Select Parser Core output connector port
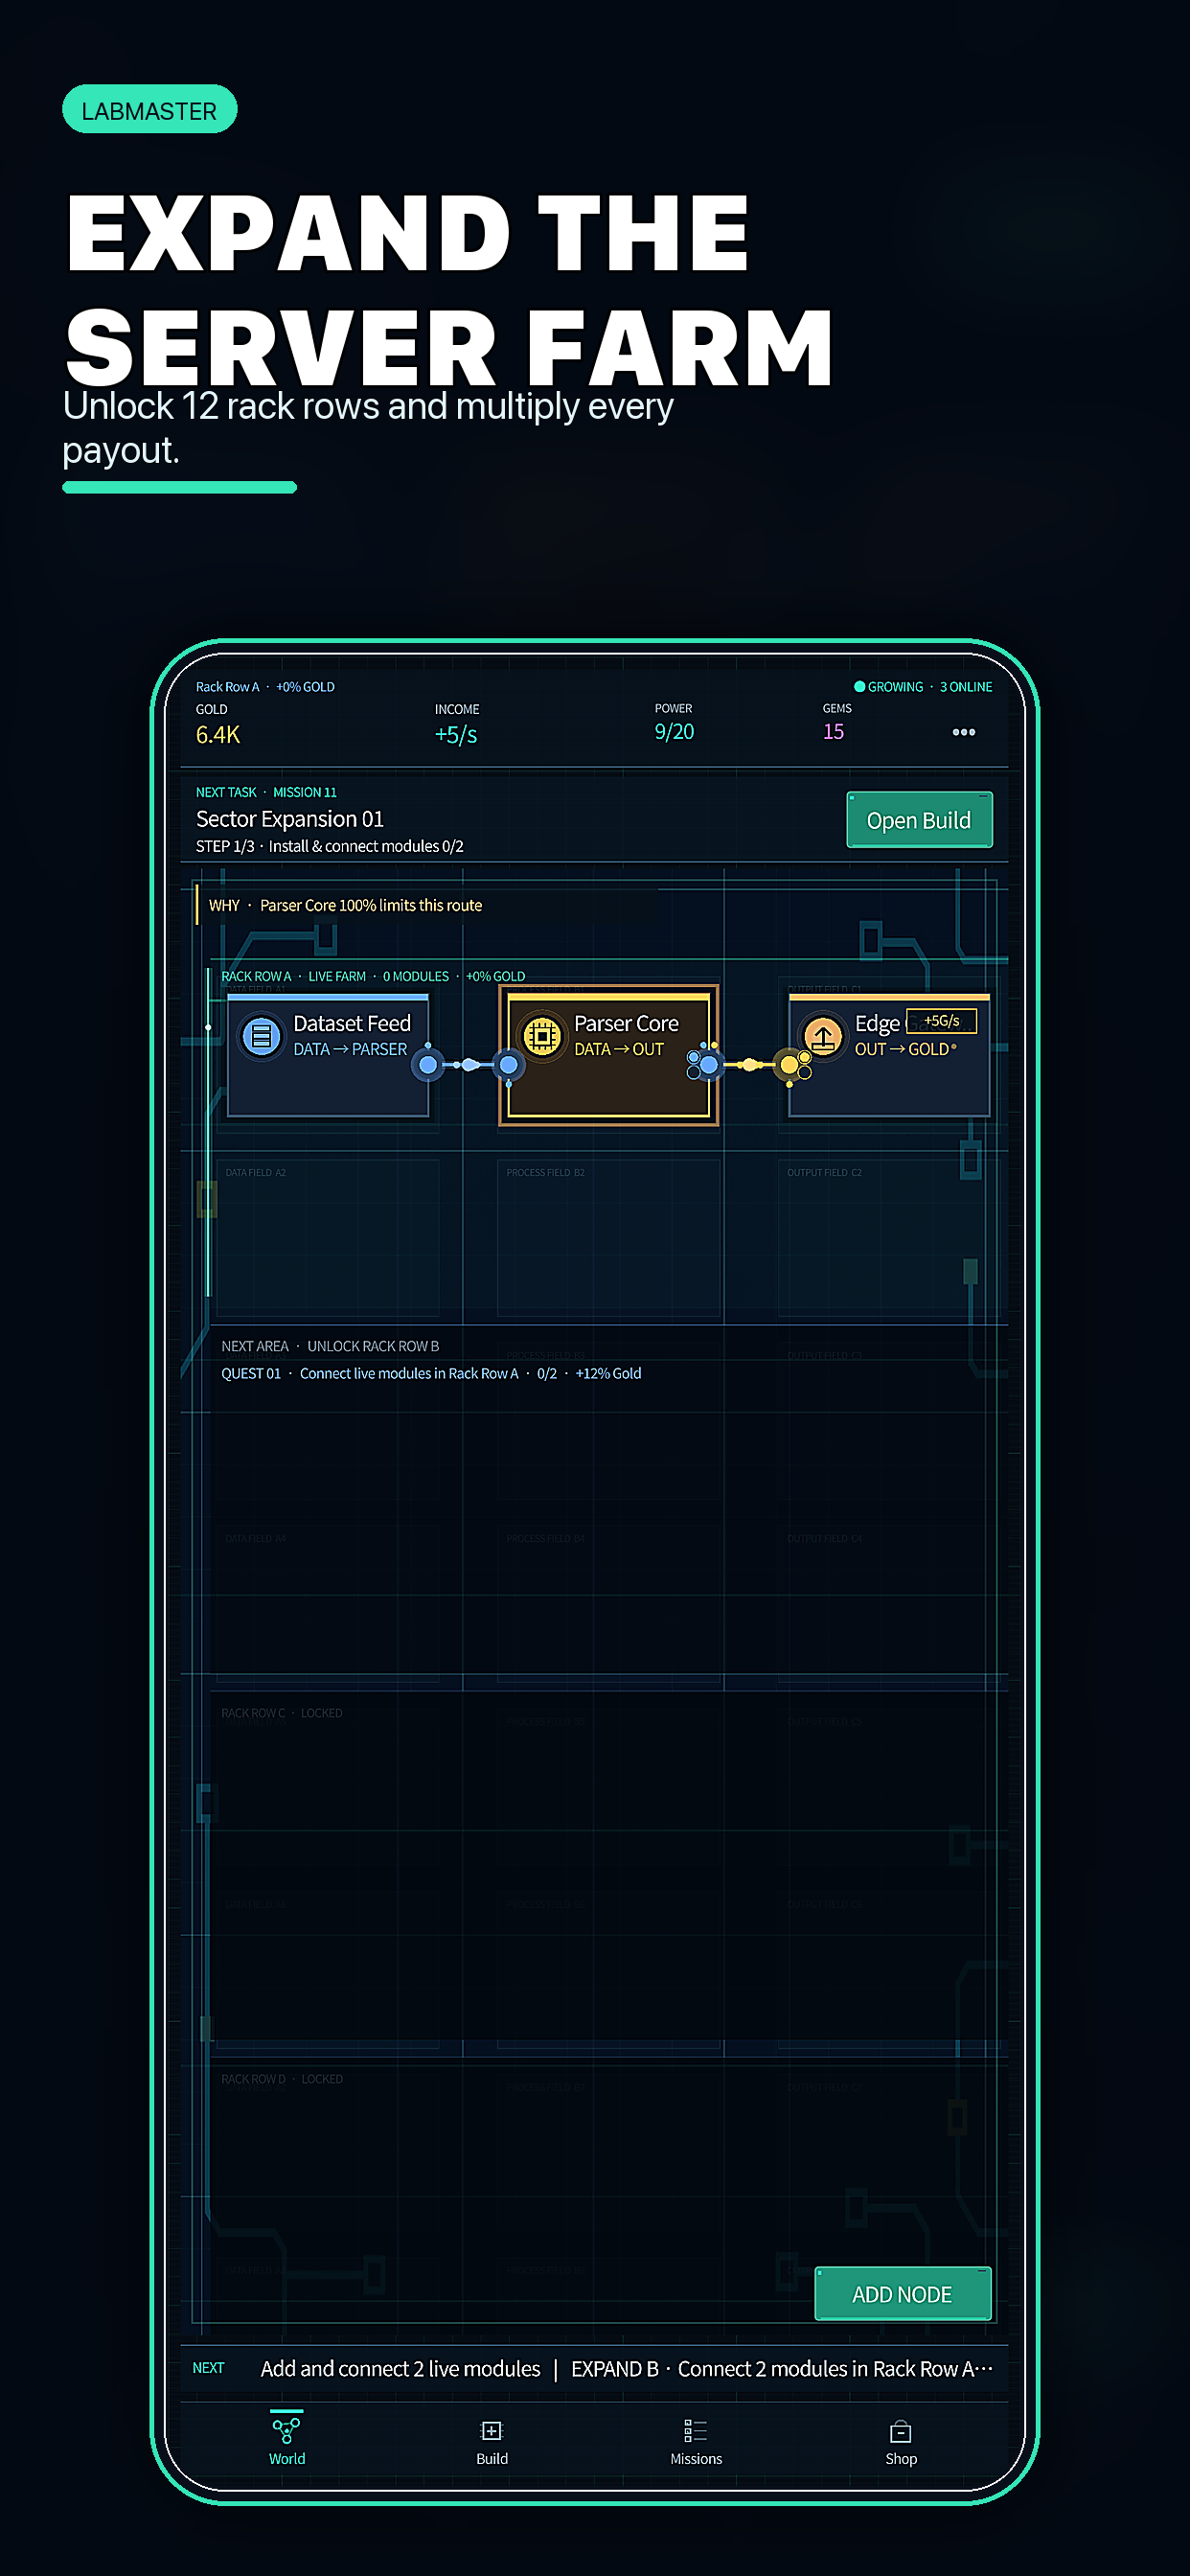The height and width of the screenshot is (2576, 1190). (708, 1064)
